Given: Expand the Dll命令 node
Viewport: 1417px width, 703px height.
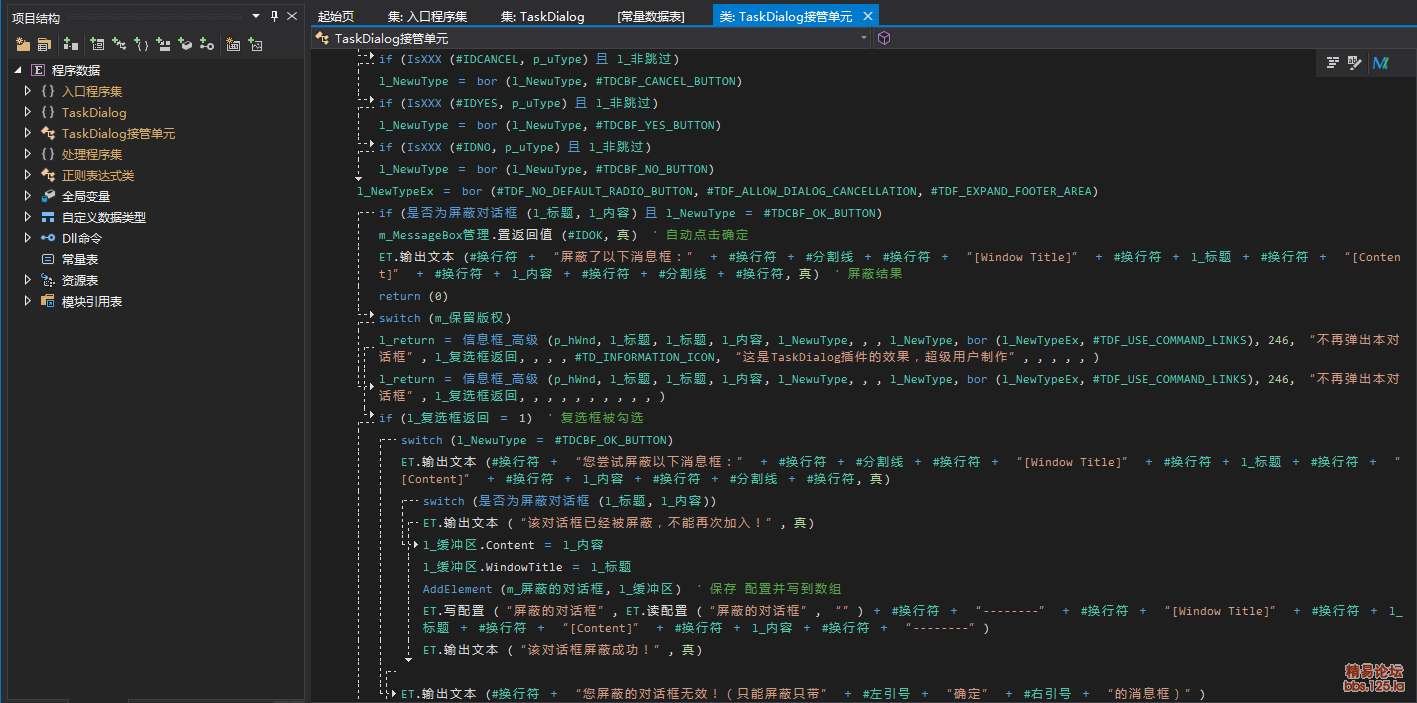Looking at the screenshot, I should [x=28, y=238].
